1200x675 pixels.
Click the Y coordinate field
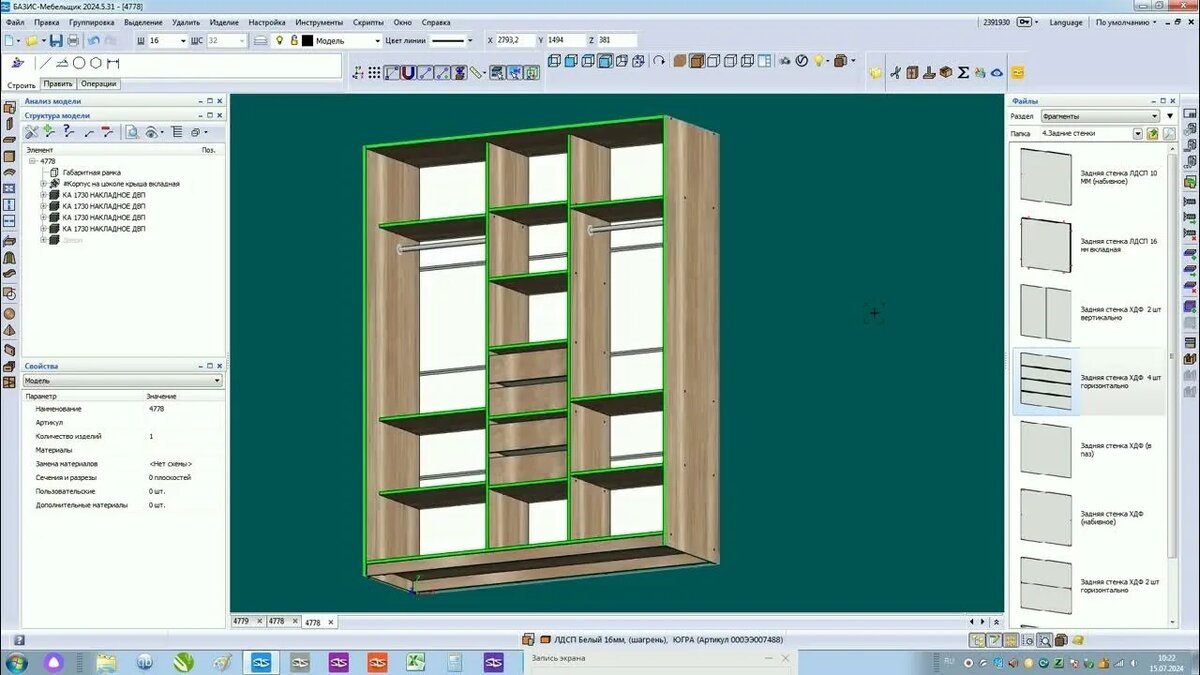(565, 40)
